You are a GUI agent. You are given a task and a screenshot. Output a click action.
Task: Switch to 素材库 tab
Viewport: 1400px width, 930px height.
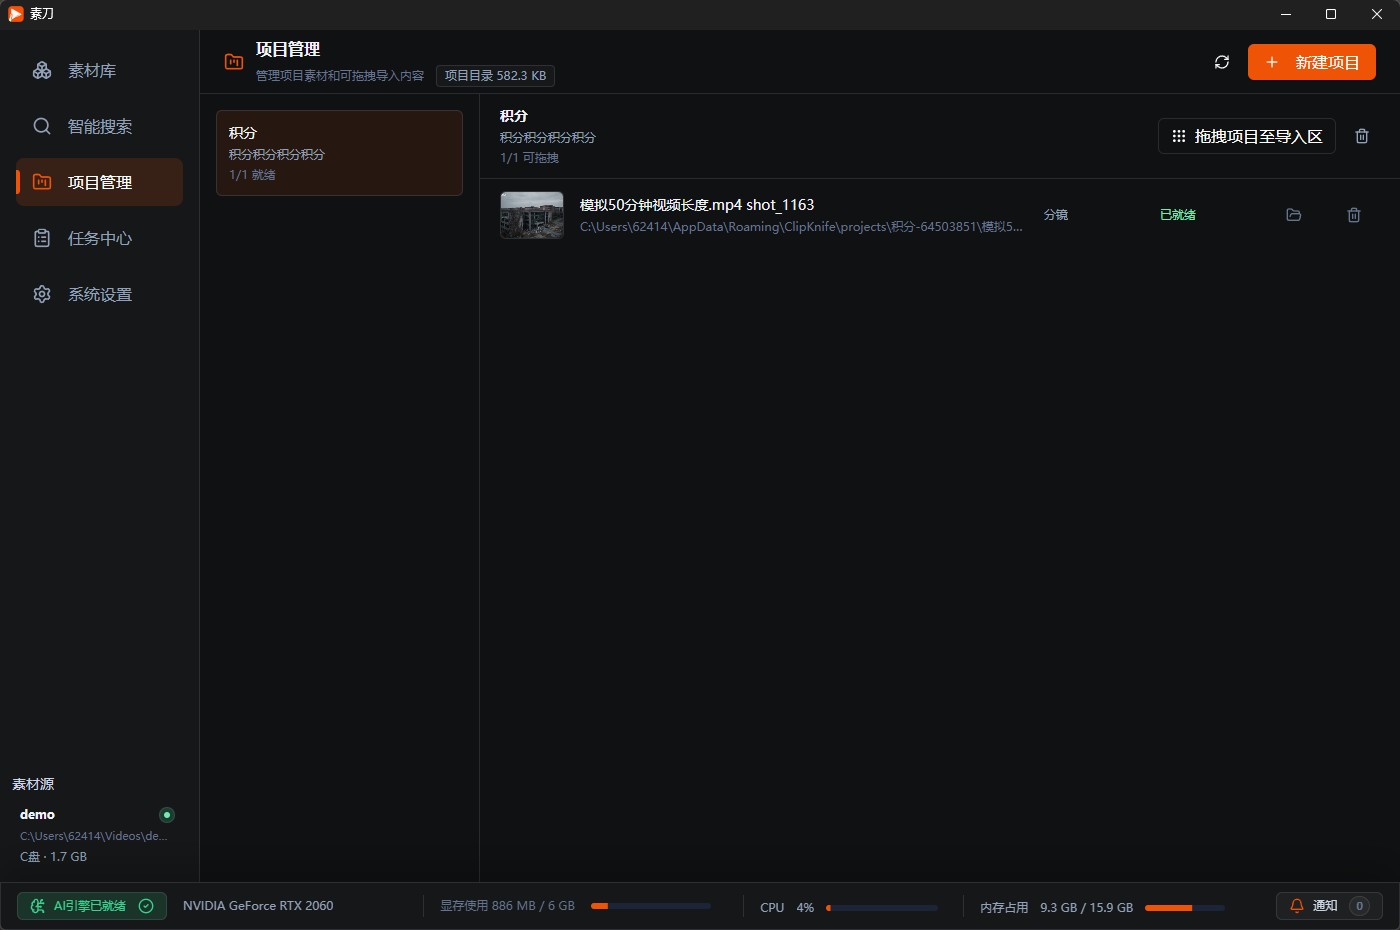click(x=99, y=70)
